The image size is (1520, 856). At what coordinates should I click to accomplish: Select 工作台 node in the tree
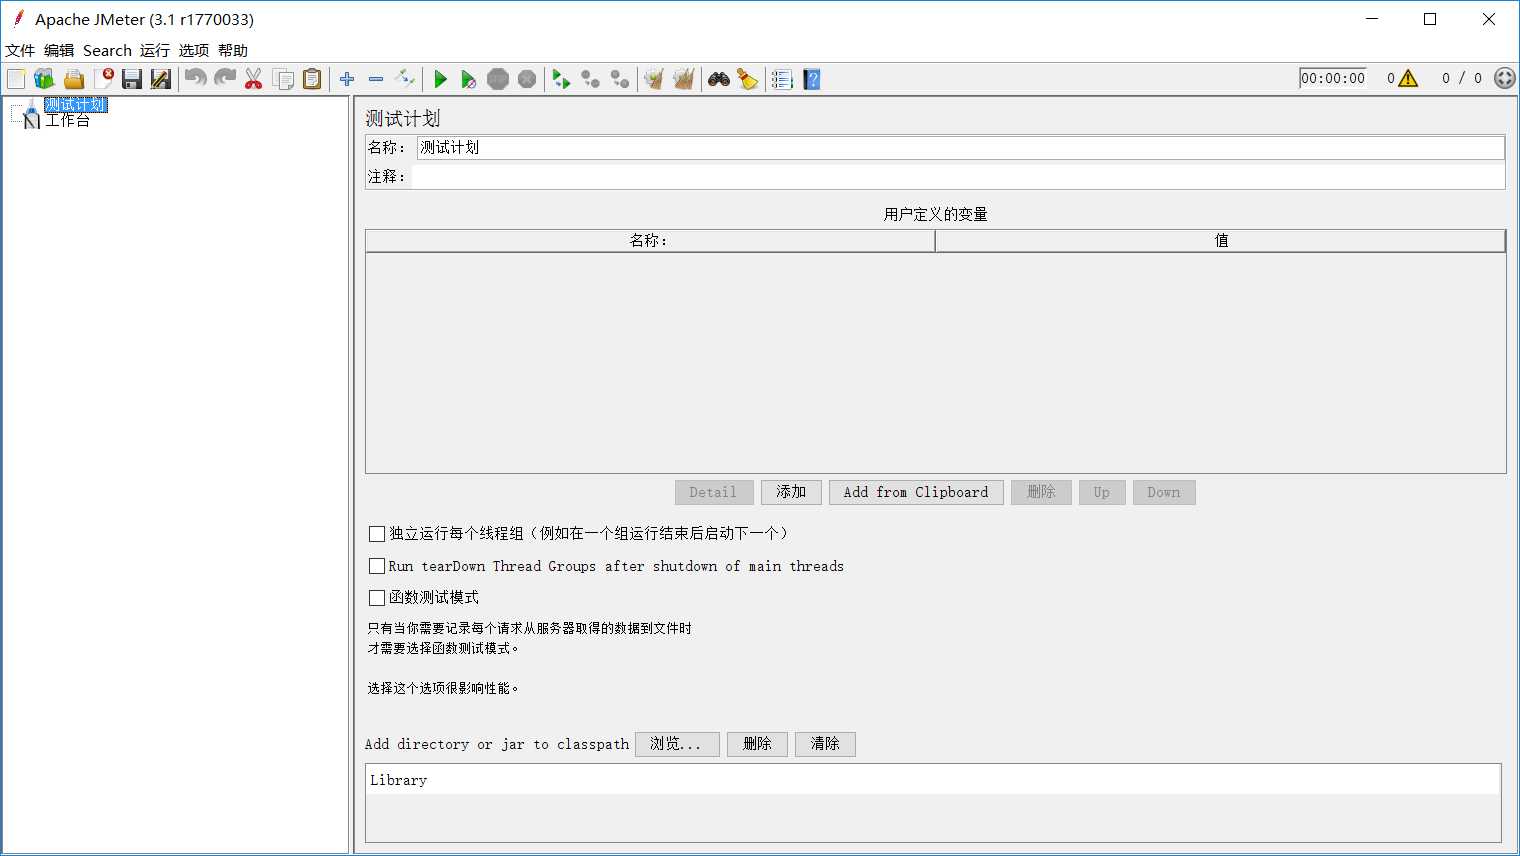pos(67,120)
